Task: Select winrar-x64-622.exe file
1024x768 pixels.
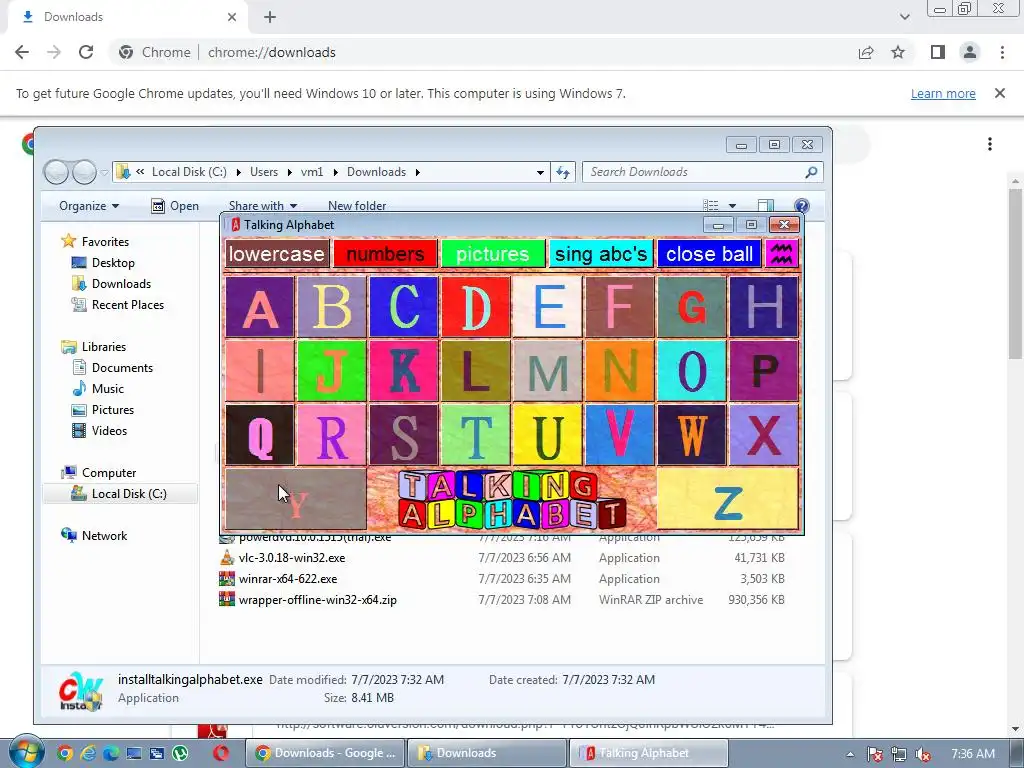Action: coord(288,579)
